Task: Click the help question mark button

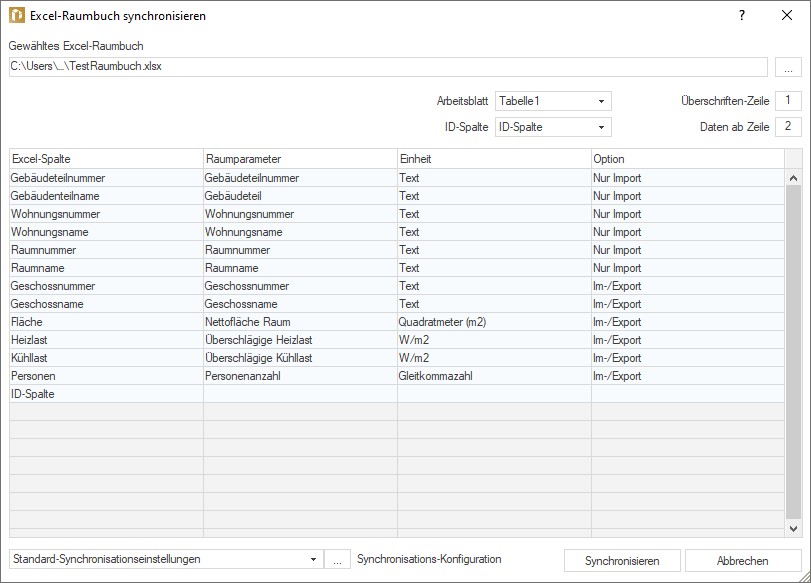Action: coord(742,16)
